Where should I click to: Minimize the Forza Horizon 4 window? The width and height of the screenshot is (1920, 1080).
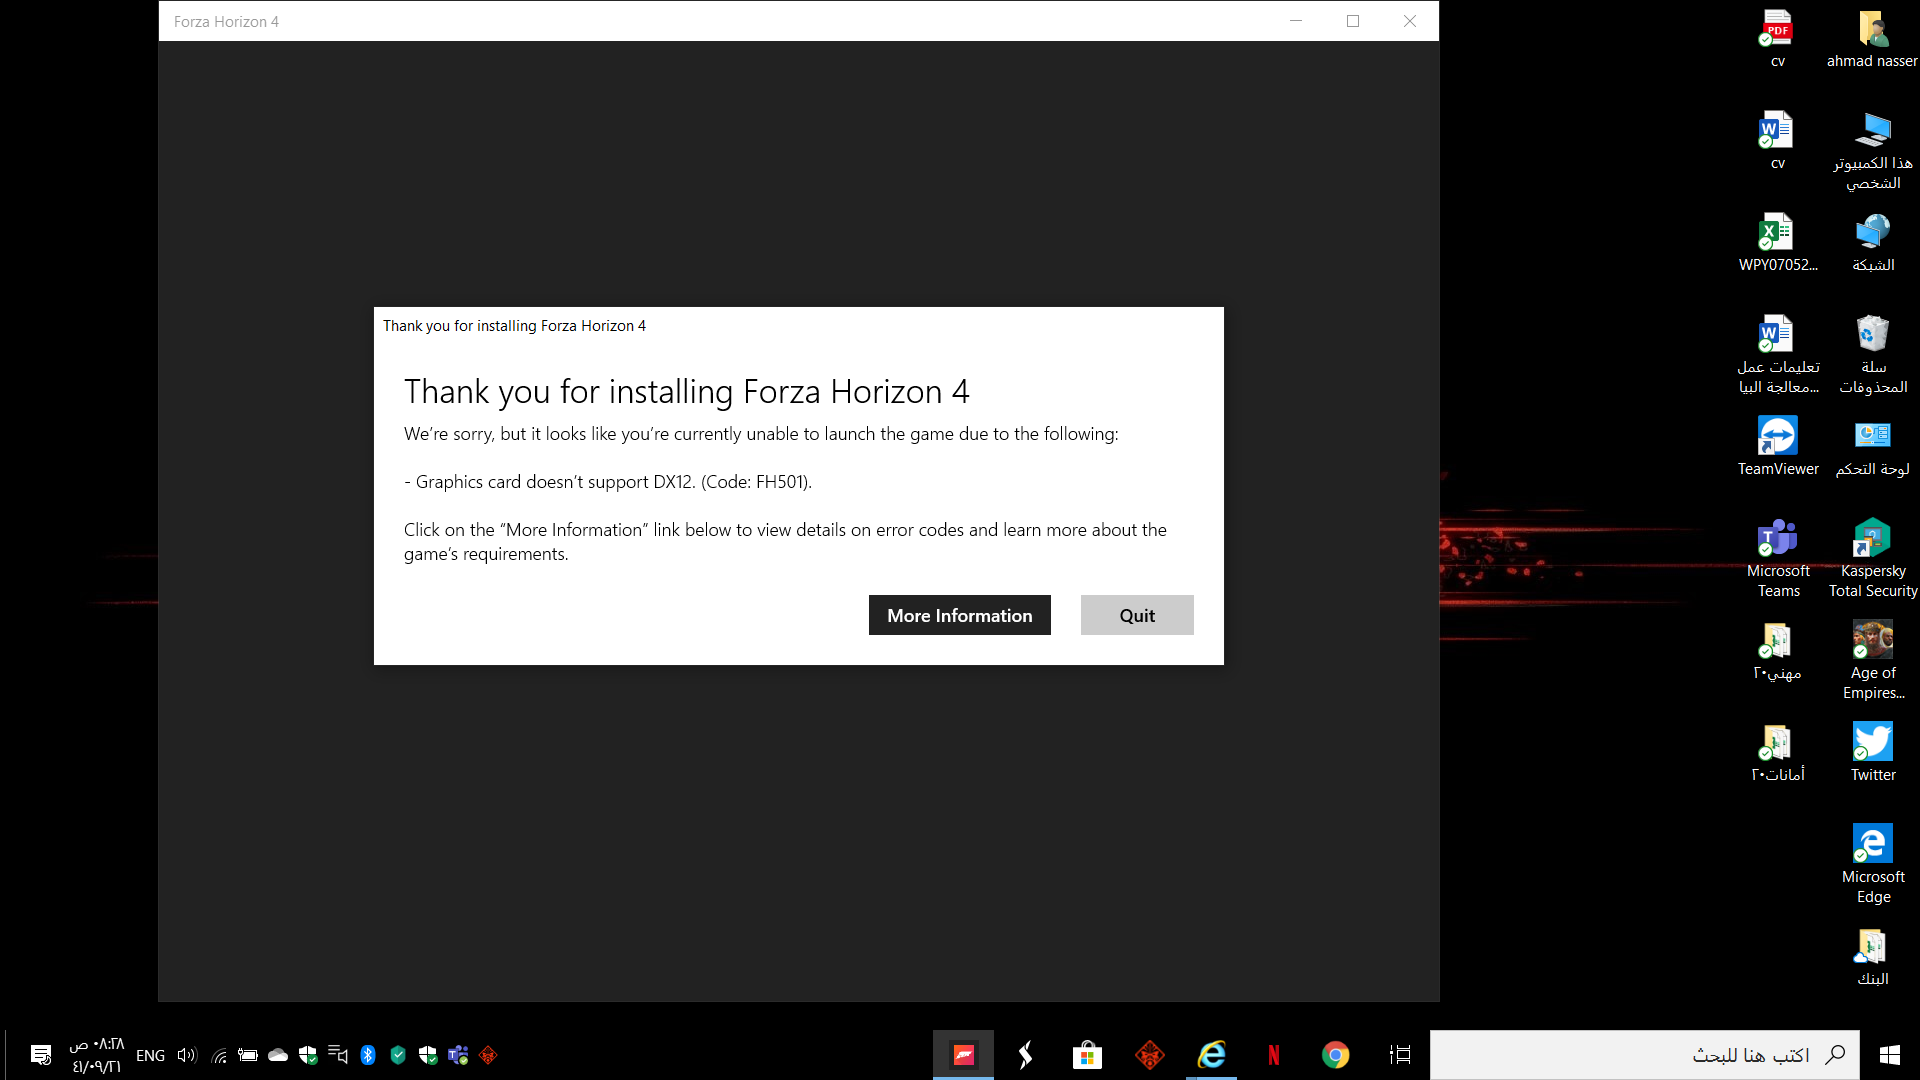pos(1296,21)
